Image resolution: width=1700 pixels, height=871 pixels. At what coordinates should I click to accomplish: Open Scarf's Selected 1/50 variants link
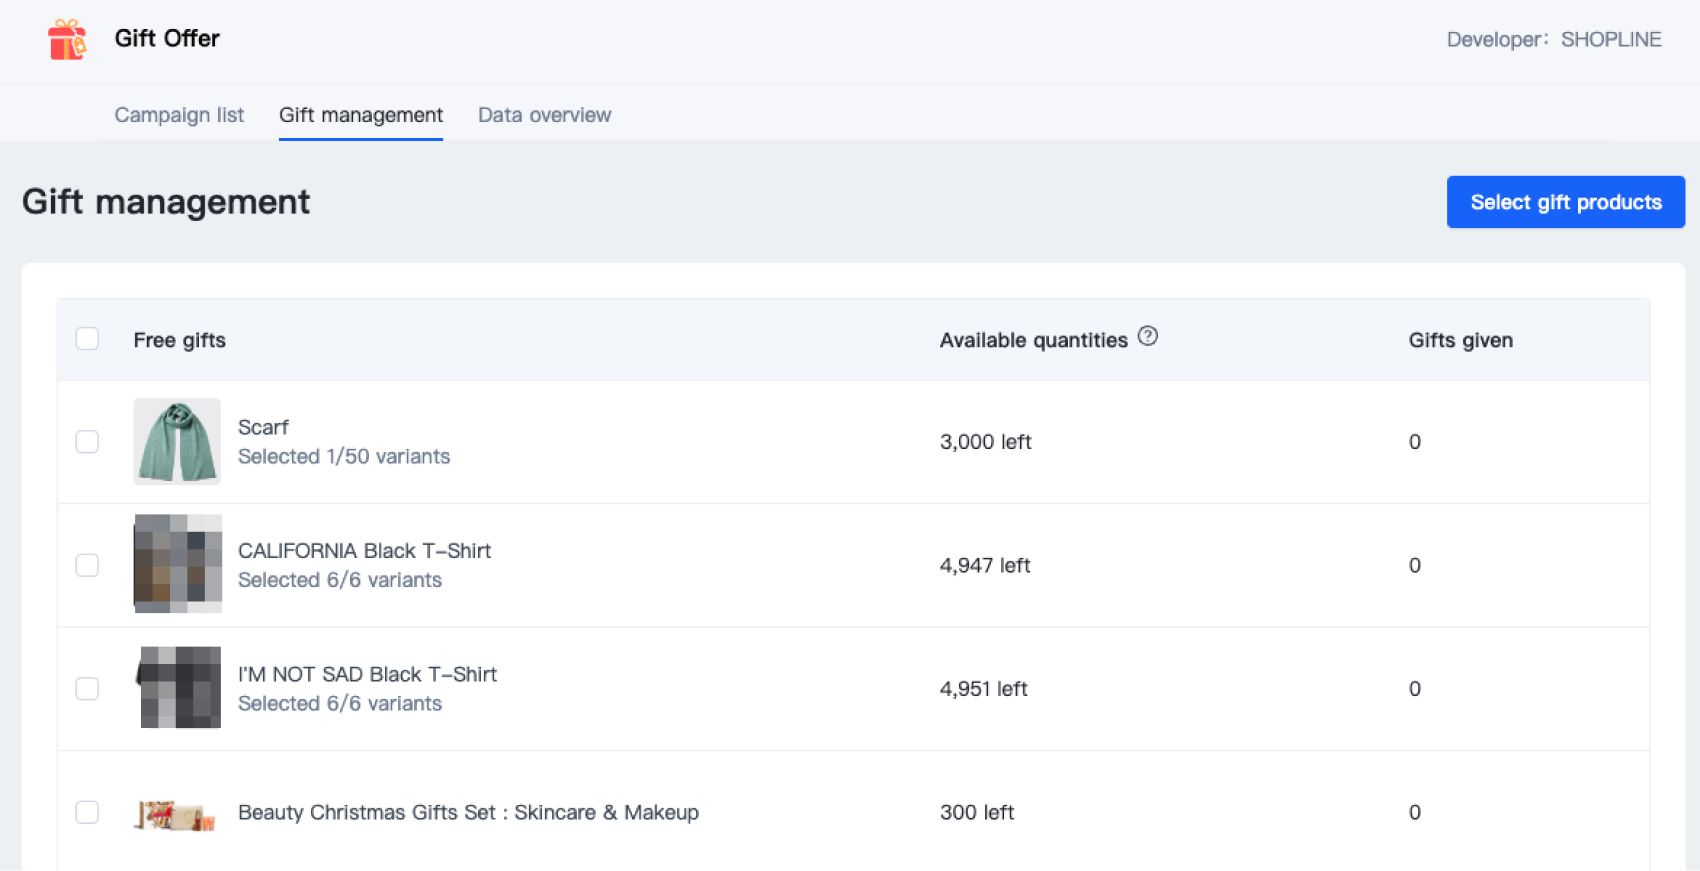(x=344, y=457)
